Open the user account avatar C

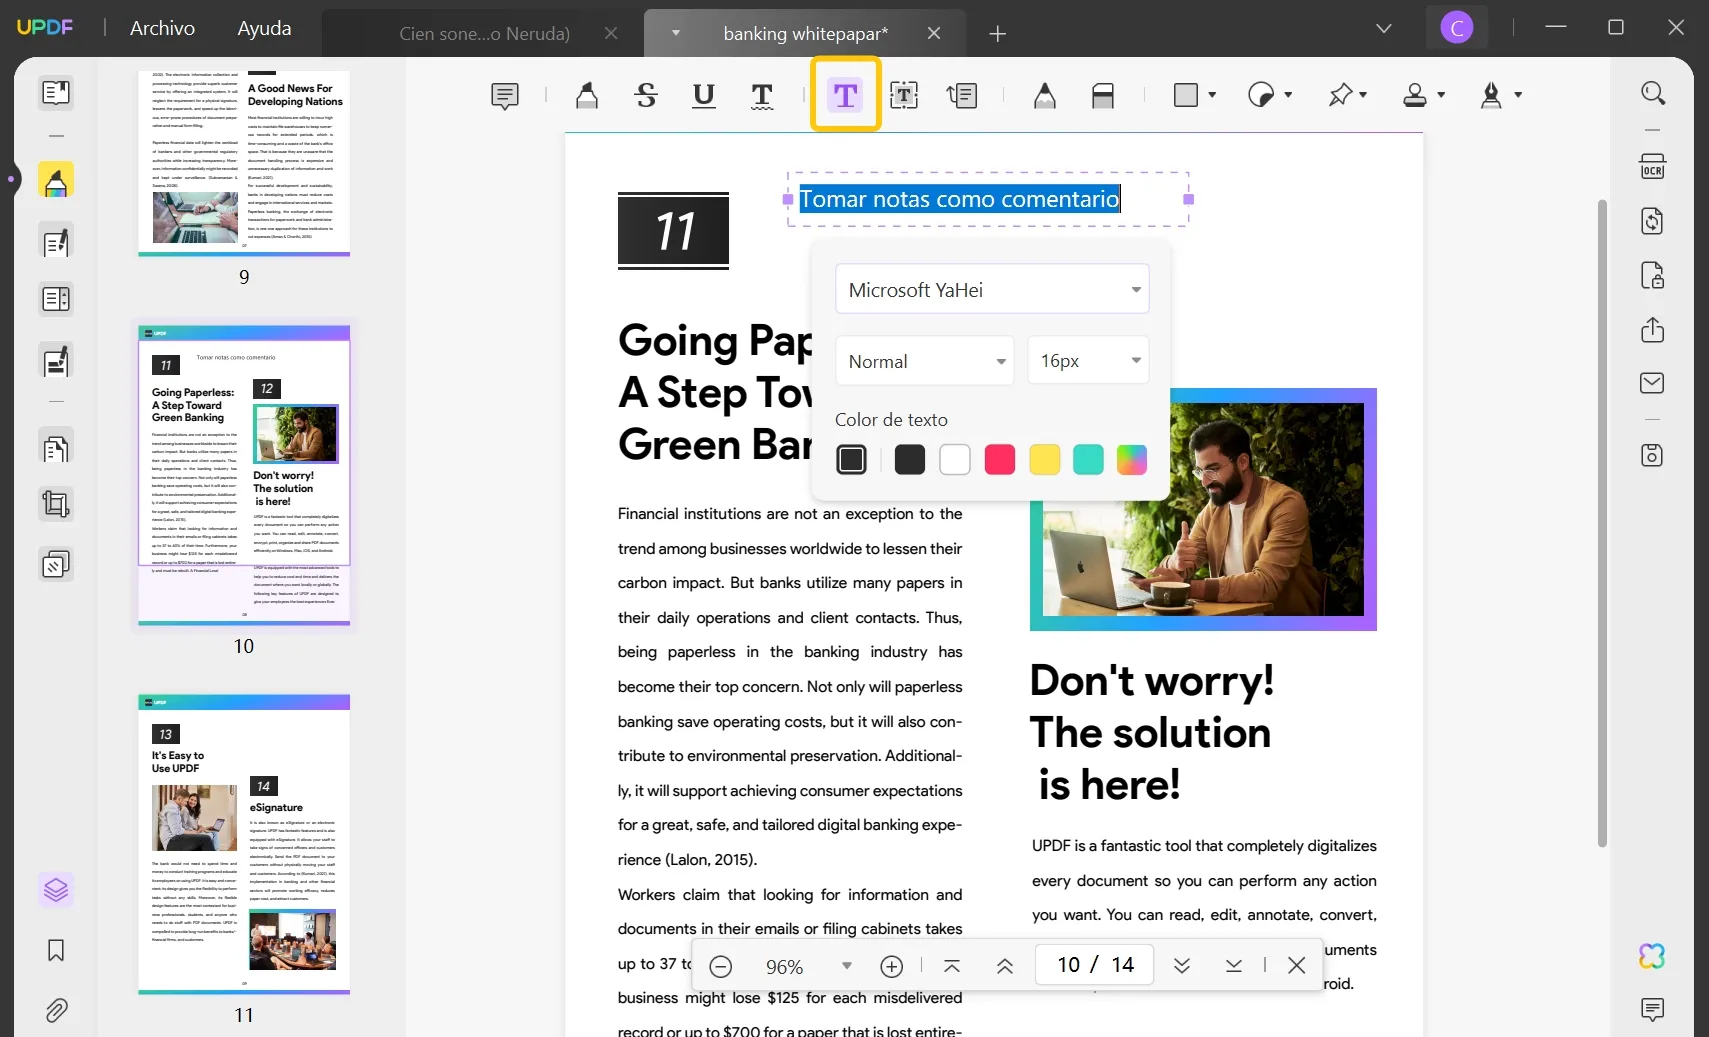(1457, 28)
